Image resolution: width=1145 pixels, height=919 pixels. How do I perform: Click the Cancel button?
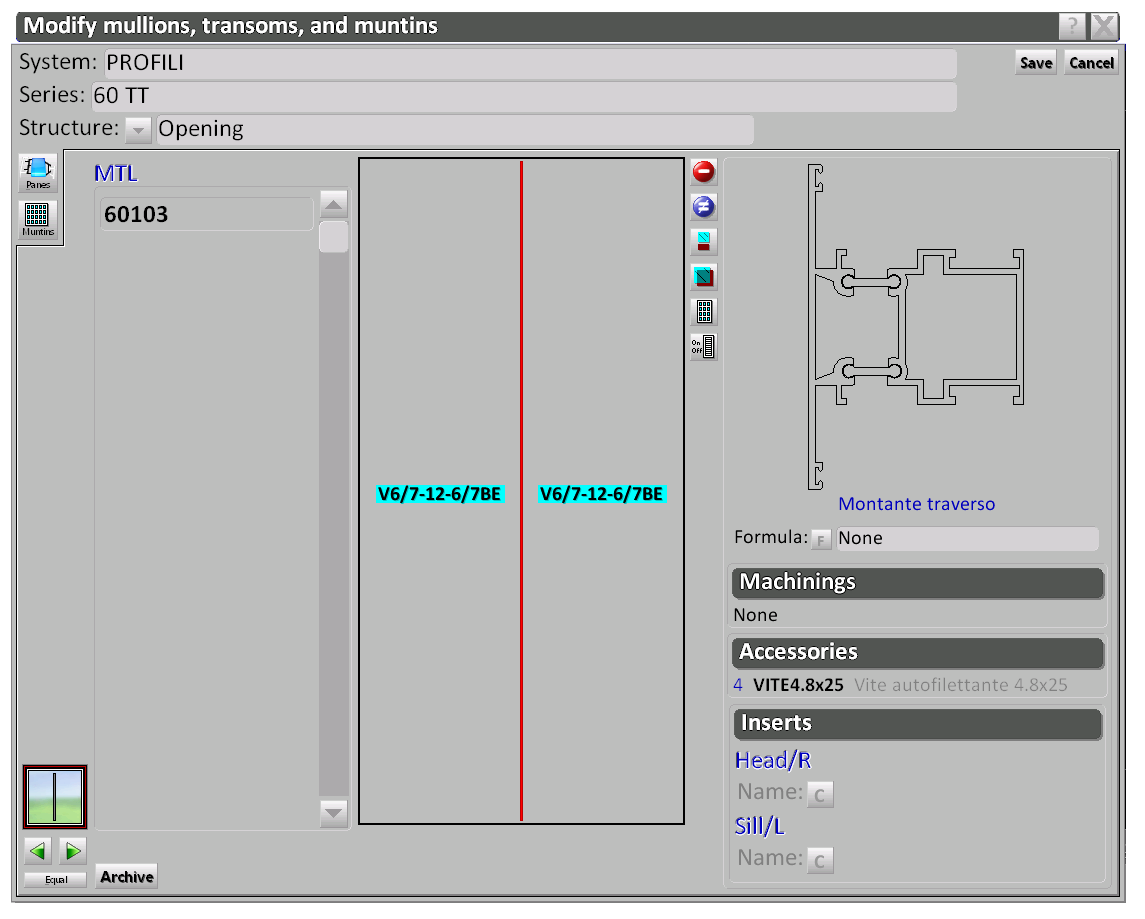coord(1091,63)
